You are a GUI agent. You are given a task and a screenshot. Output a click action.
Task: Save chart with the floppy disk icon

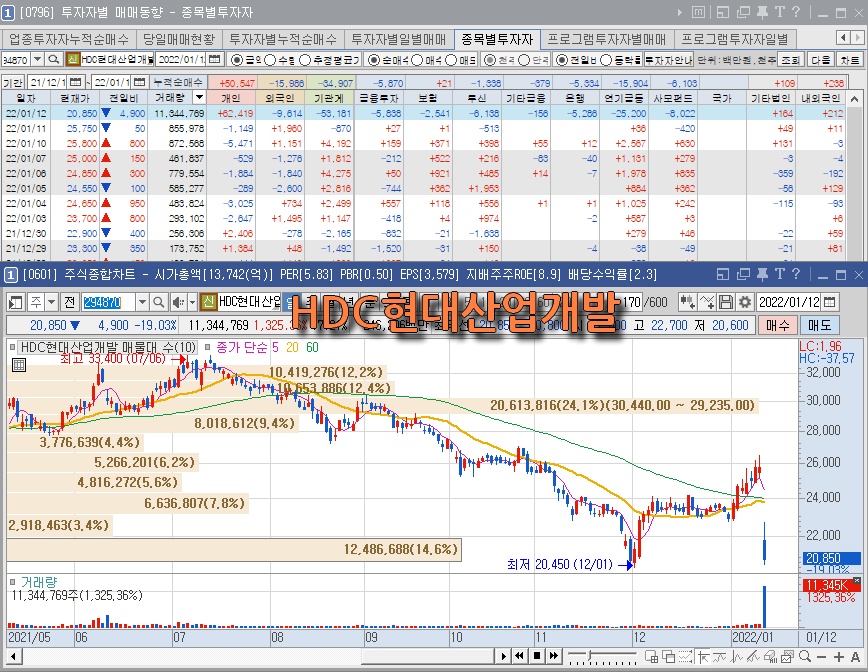[726, 302]
